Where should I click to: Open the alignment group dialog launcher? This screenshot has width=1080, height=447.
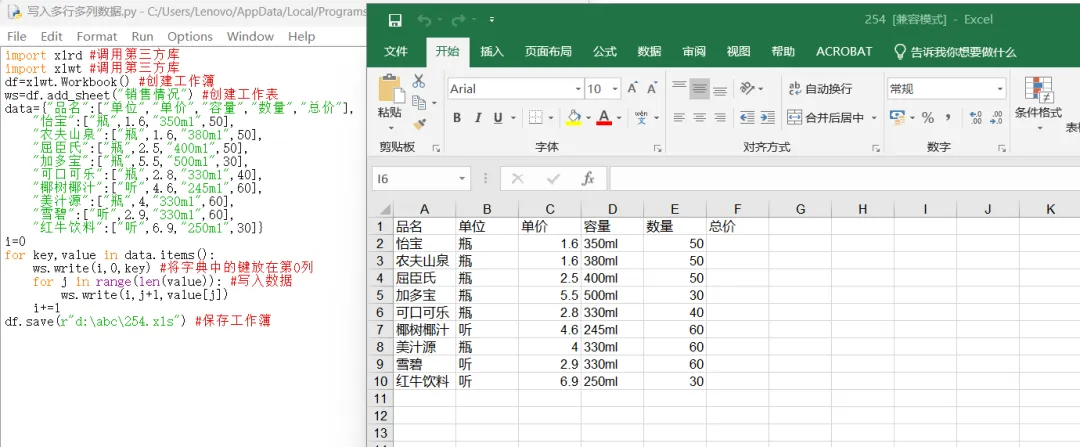click(875, 148)
